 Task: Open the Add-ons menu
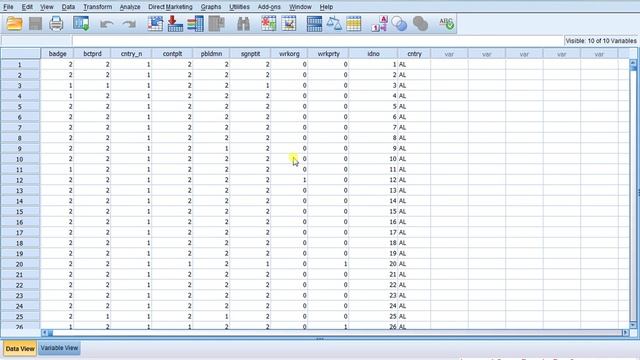pyautogui.click(x=269, y=7)
